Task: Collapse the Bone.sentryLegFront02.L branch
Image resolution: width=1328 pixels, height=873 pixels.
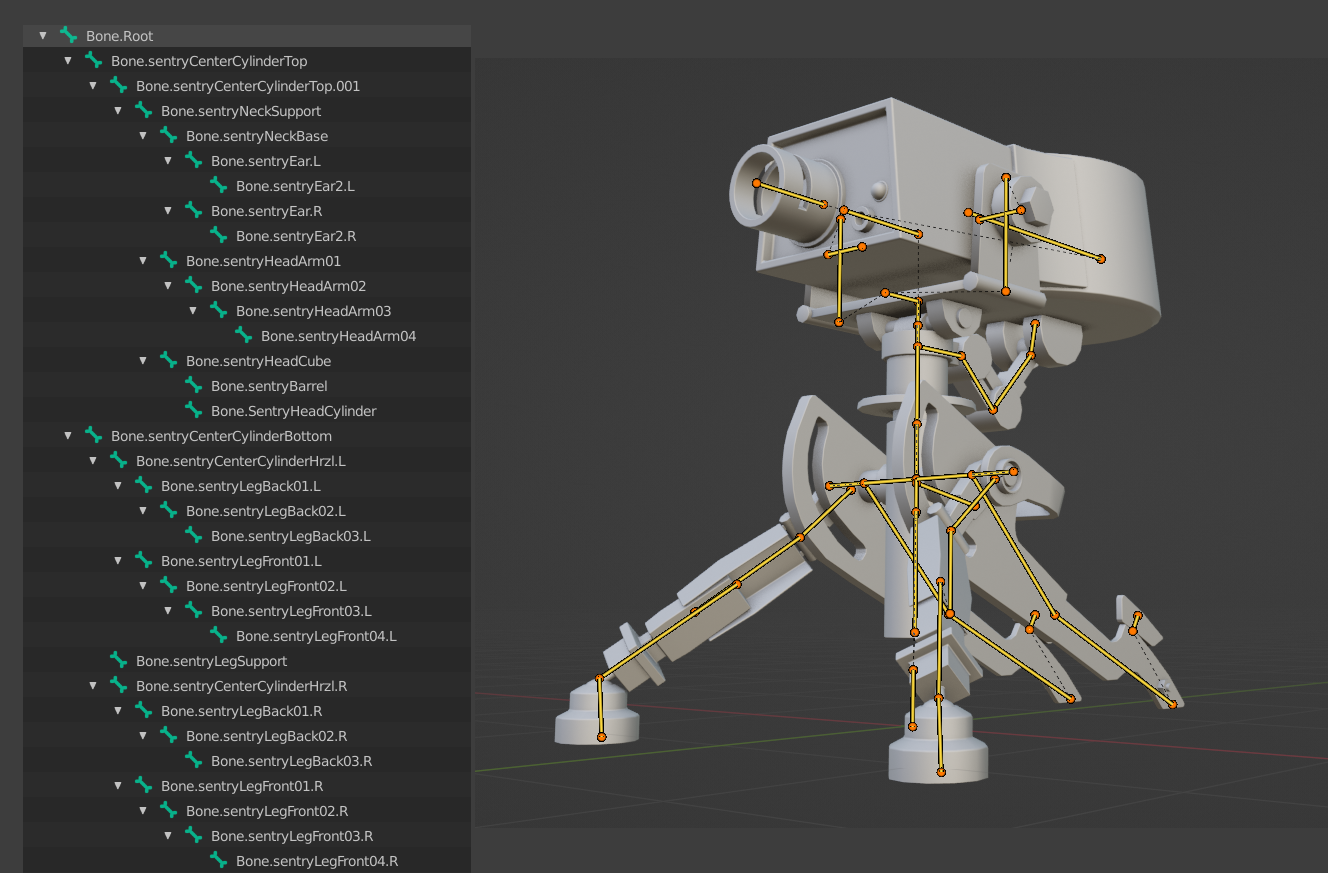Action: [143, 585]
